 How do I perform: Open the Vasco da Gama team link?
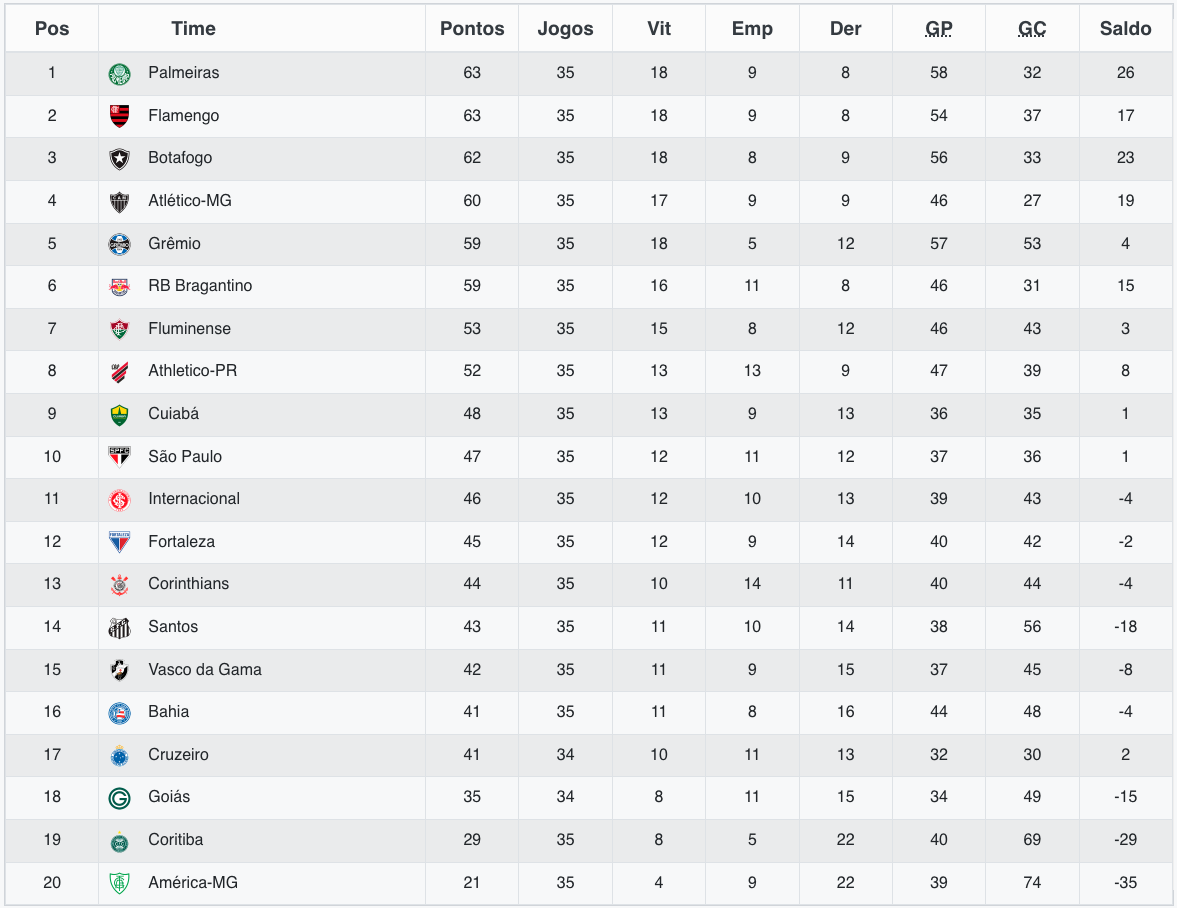(205, 670)
